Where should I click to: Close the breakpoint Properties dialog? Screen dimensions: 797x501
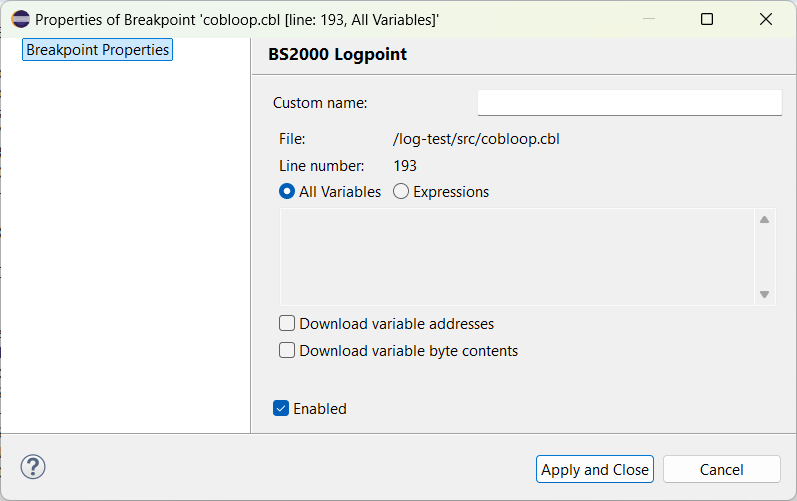coord(766,19)
